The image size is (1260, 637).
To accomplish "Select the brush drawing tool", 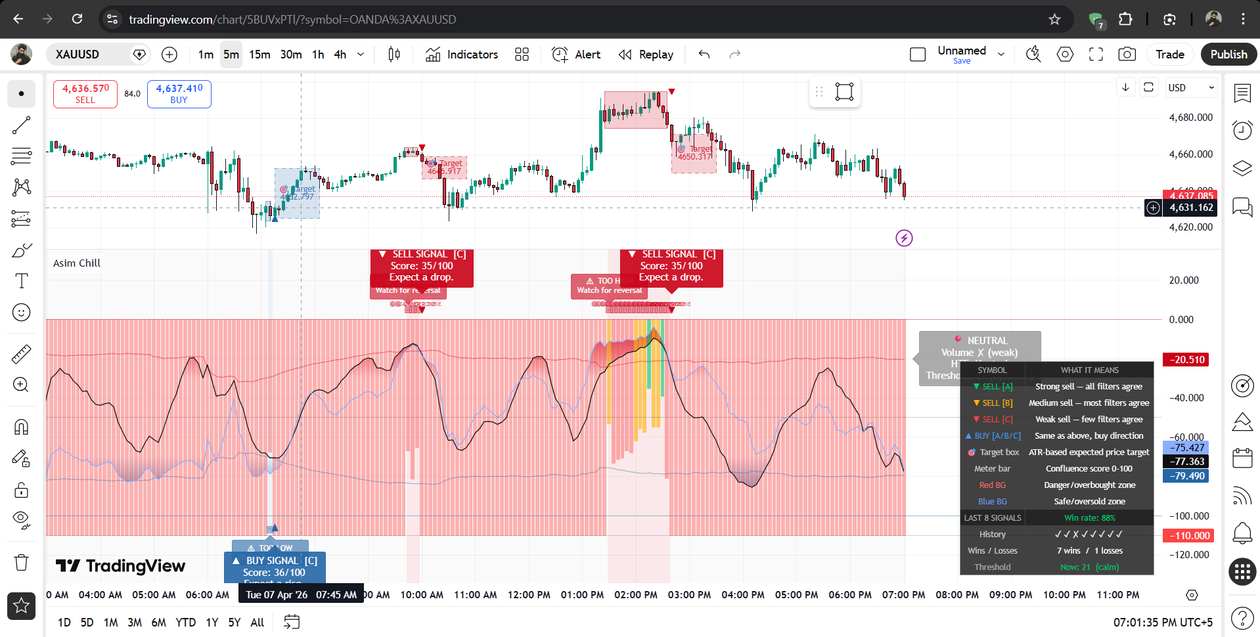I will coord(21,250).
